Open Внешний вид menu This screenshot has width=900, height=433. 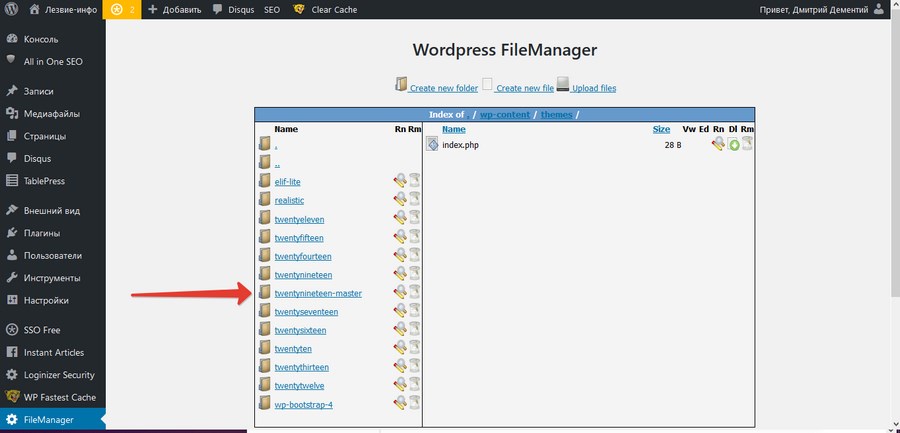(53, 211)
